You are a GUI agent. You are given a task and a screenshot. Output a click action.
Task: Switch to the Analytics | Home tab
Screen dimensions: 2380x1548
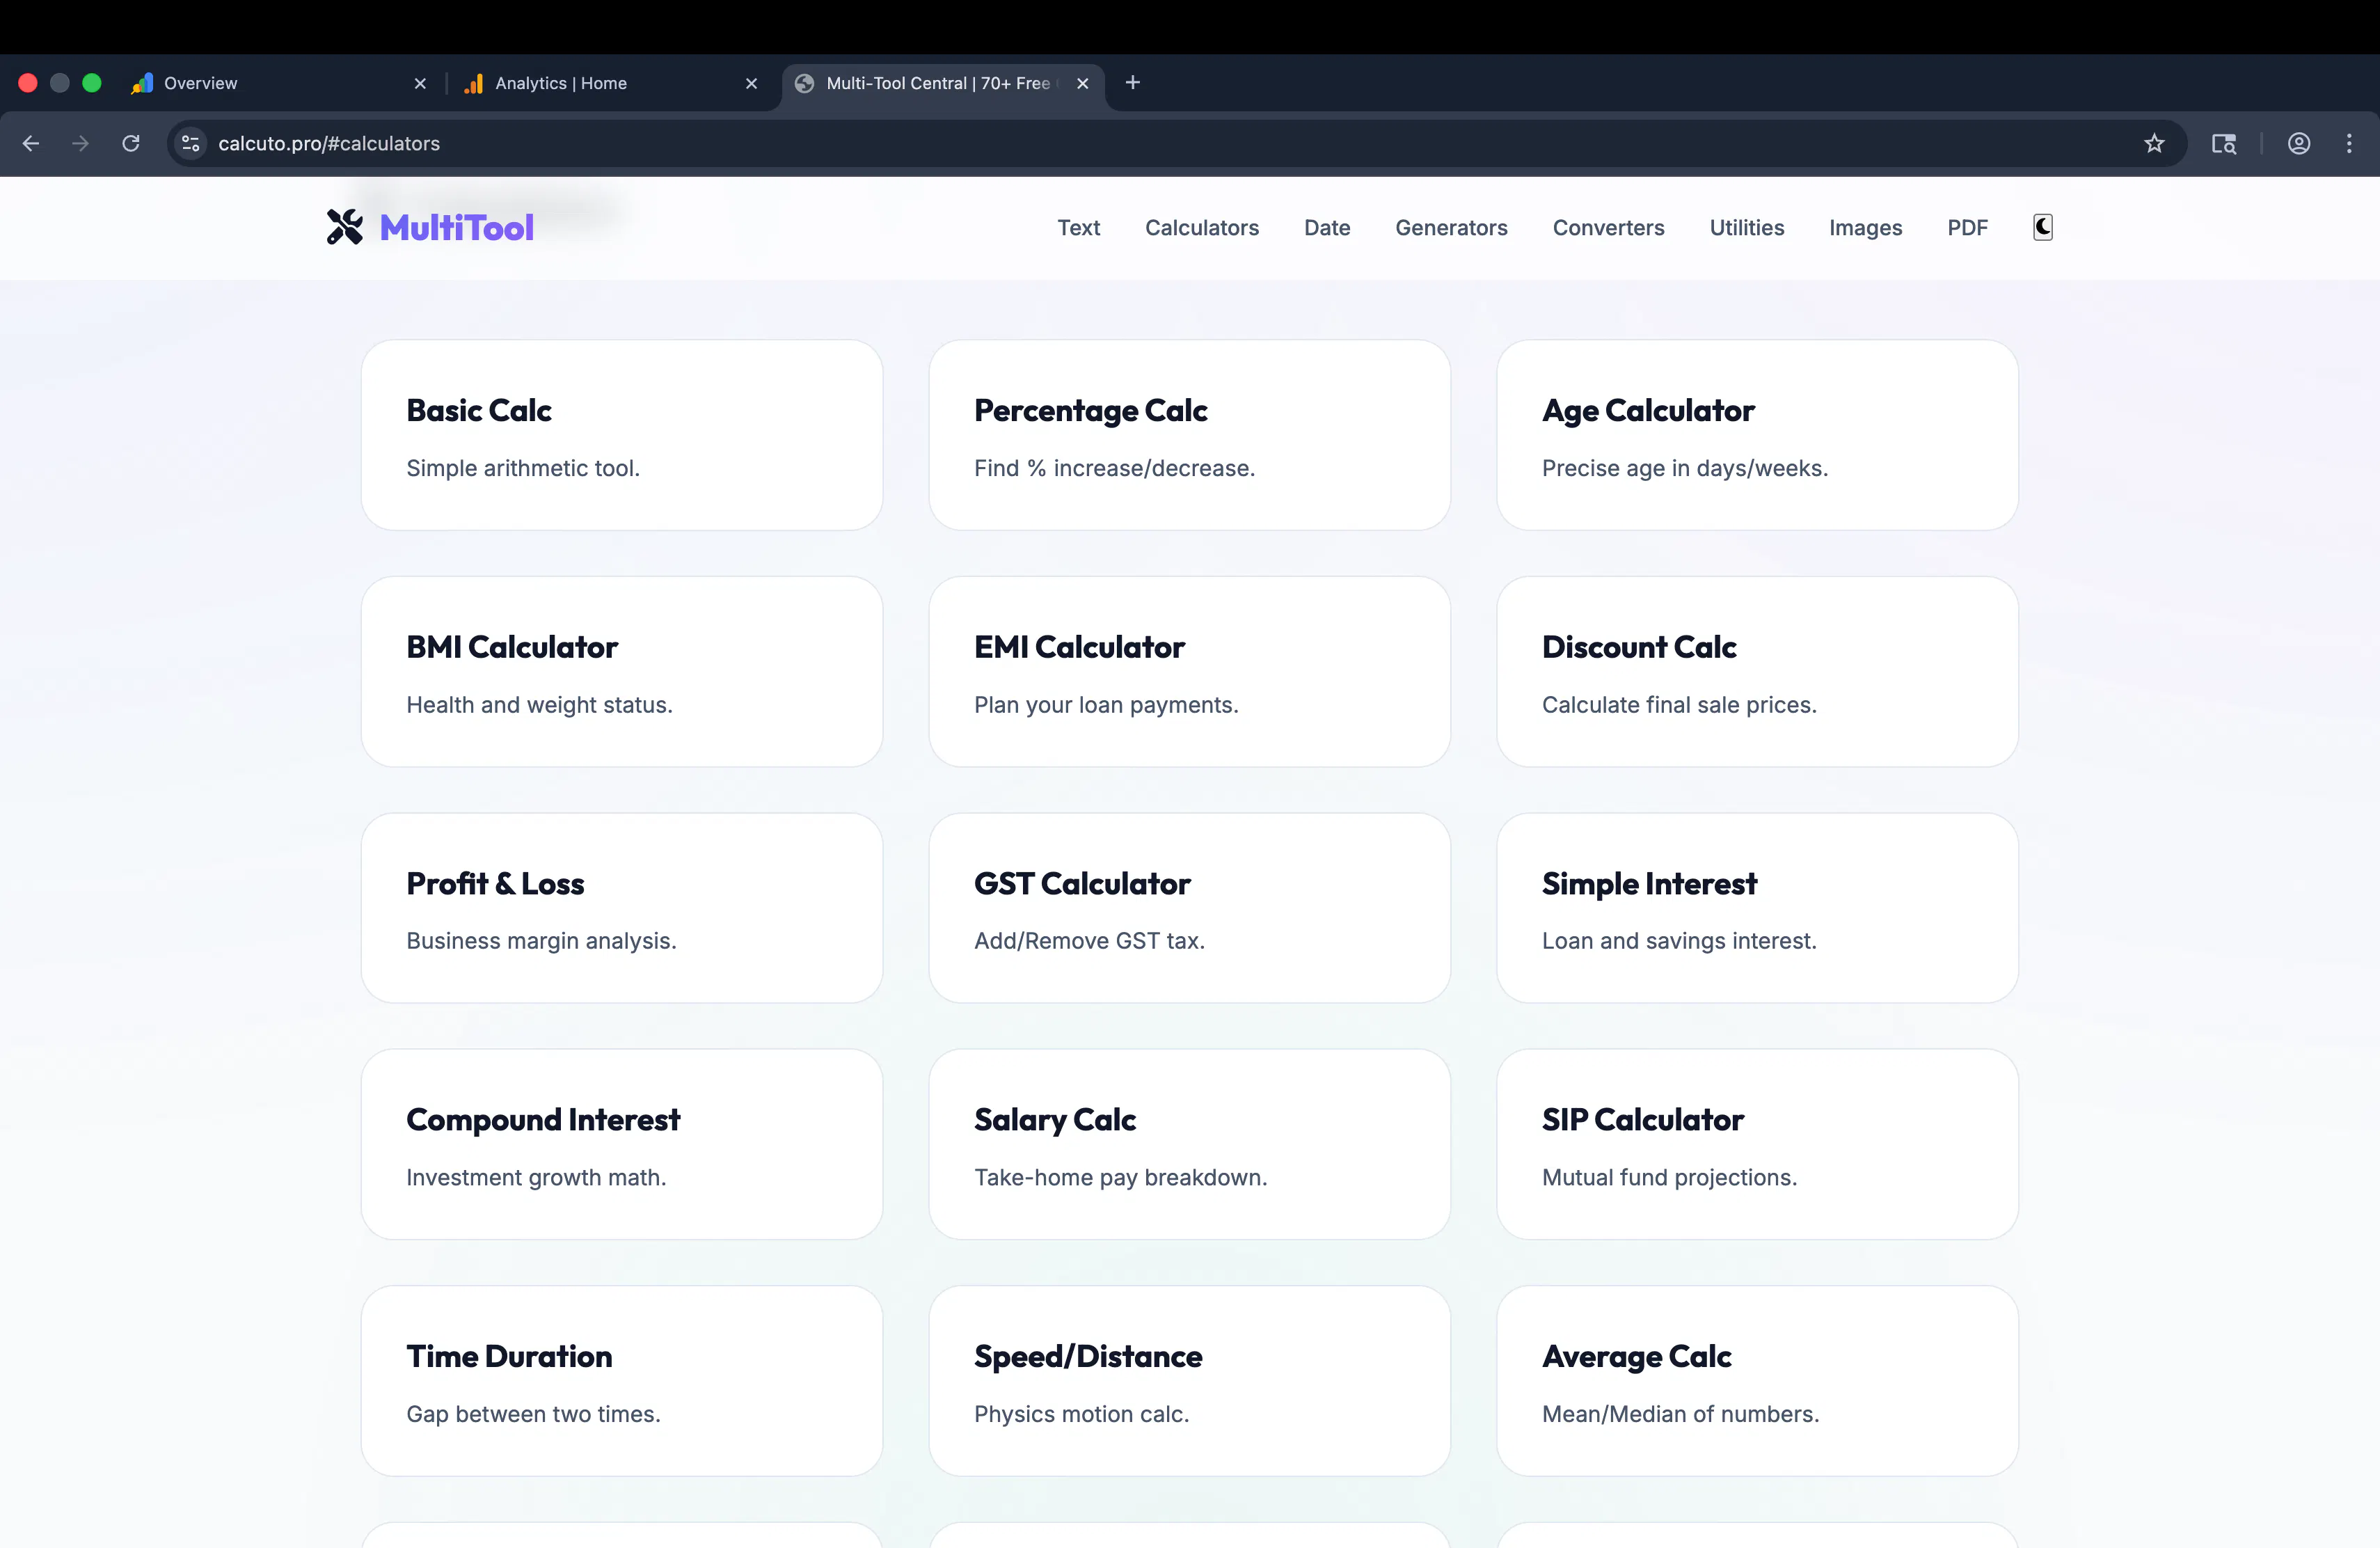point(612,84)
